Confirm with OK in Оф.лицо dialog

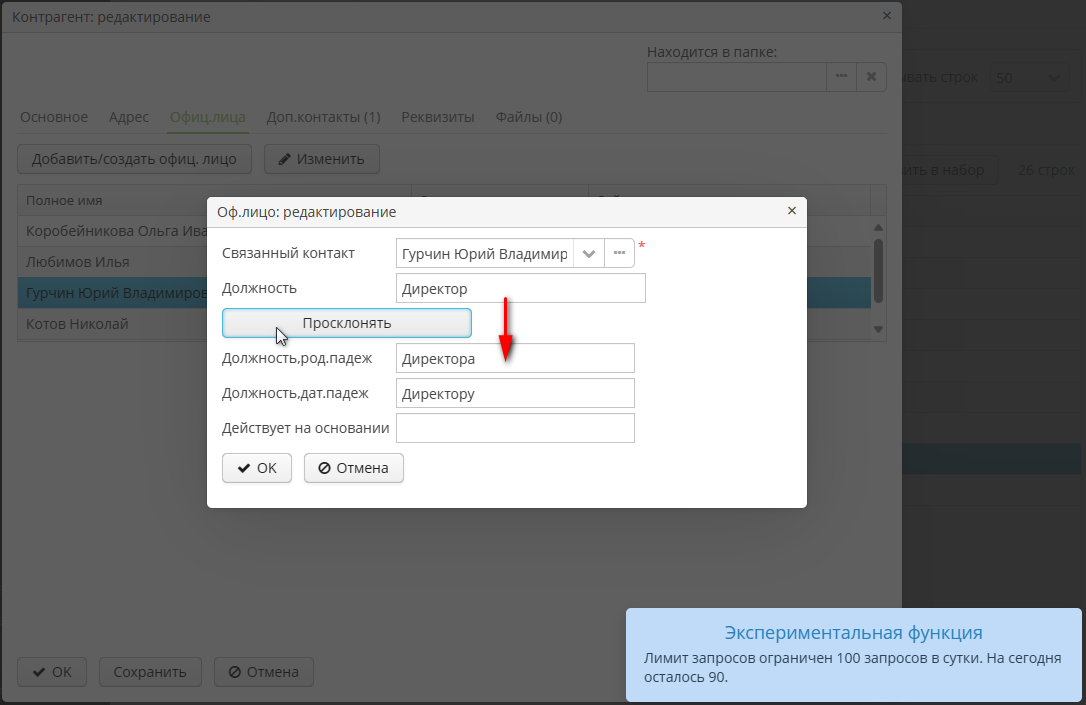coord(257,468)
